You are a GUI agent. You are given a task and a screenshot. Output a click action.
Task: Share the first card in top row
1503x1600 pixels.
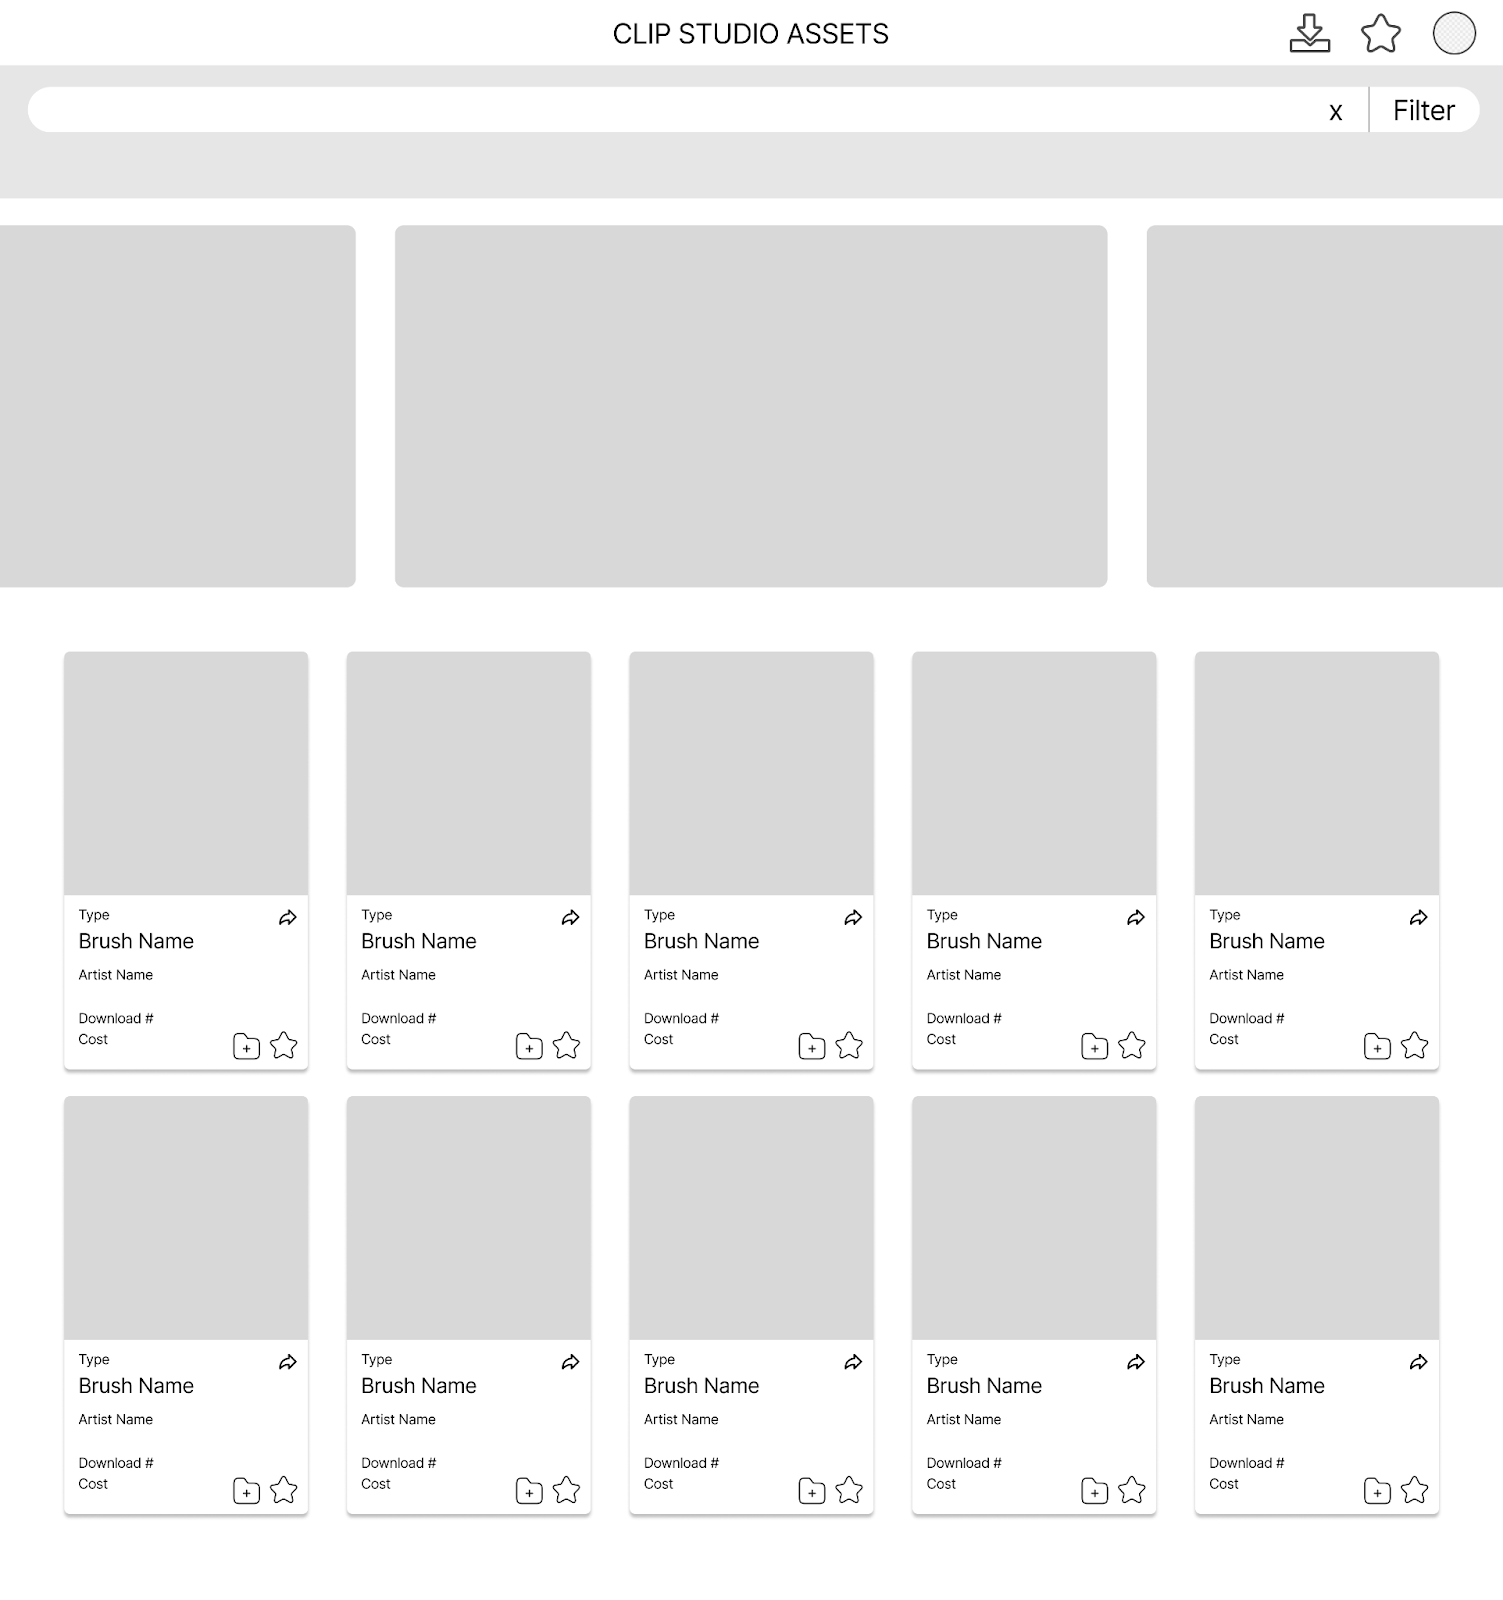pos(287,918)
